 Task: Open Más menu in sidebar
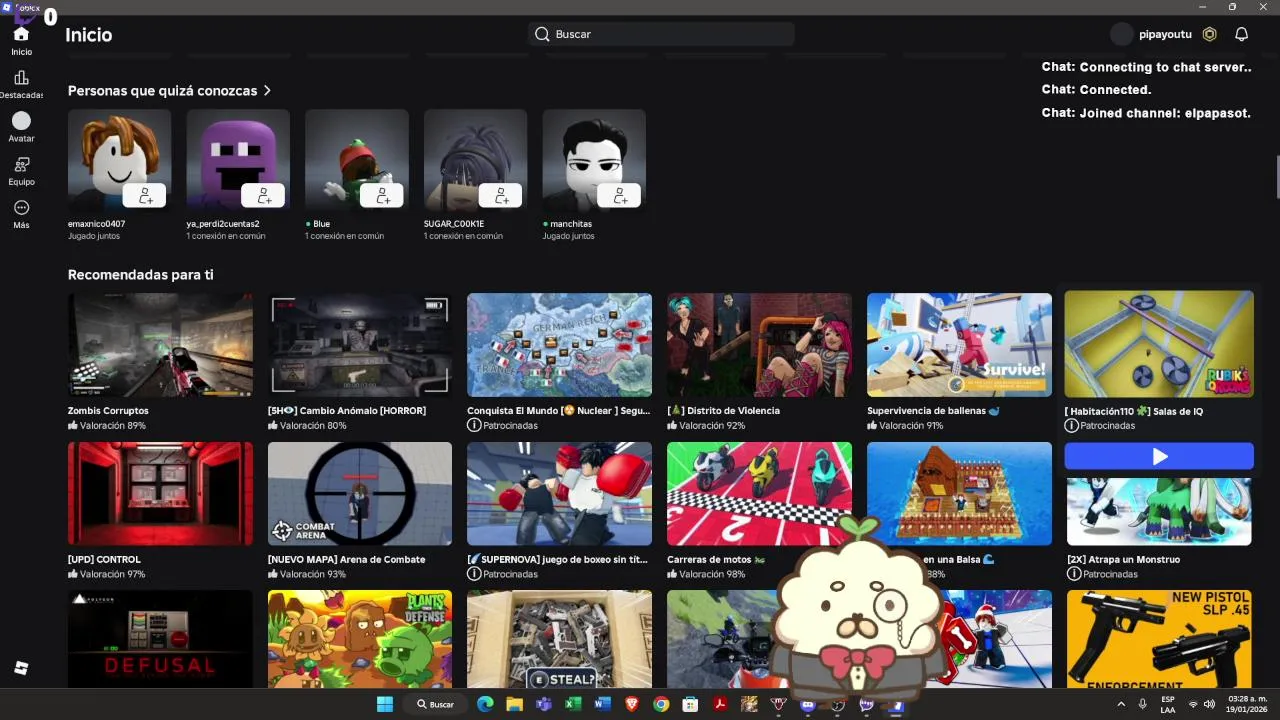pos(21,214)
